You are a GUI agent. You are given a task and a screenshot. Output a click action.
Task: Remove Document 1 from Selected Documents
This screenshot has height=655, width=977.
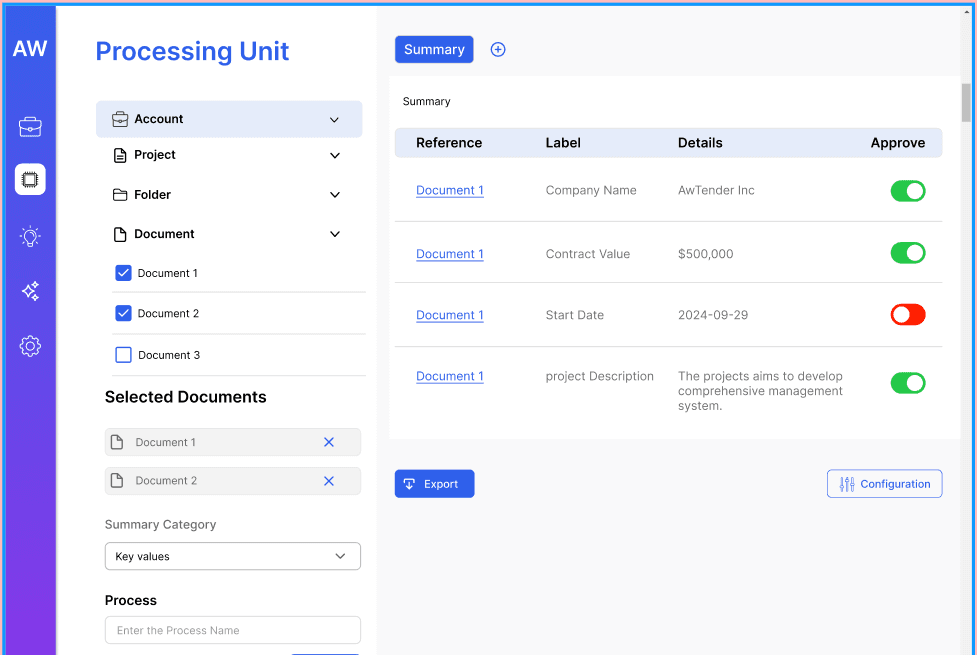(329, 442)
